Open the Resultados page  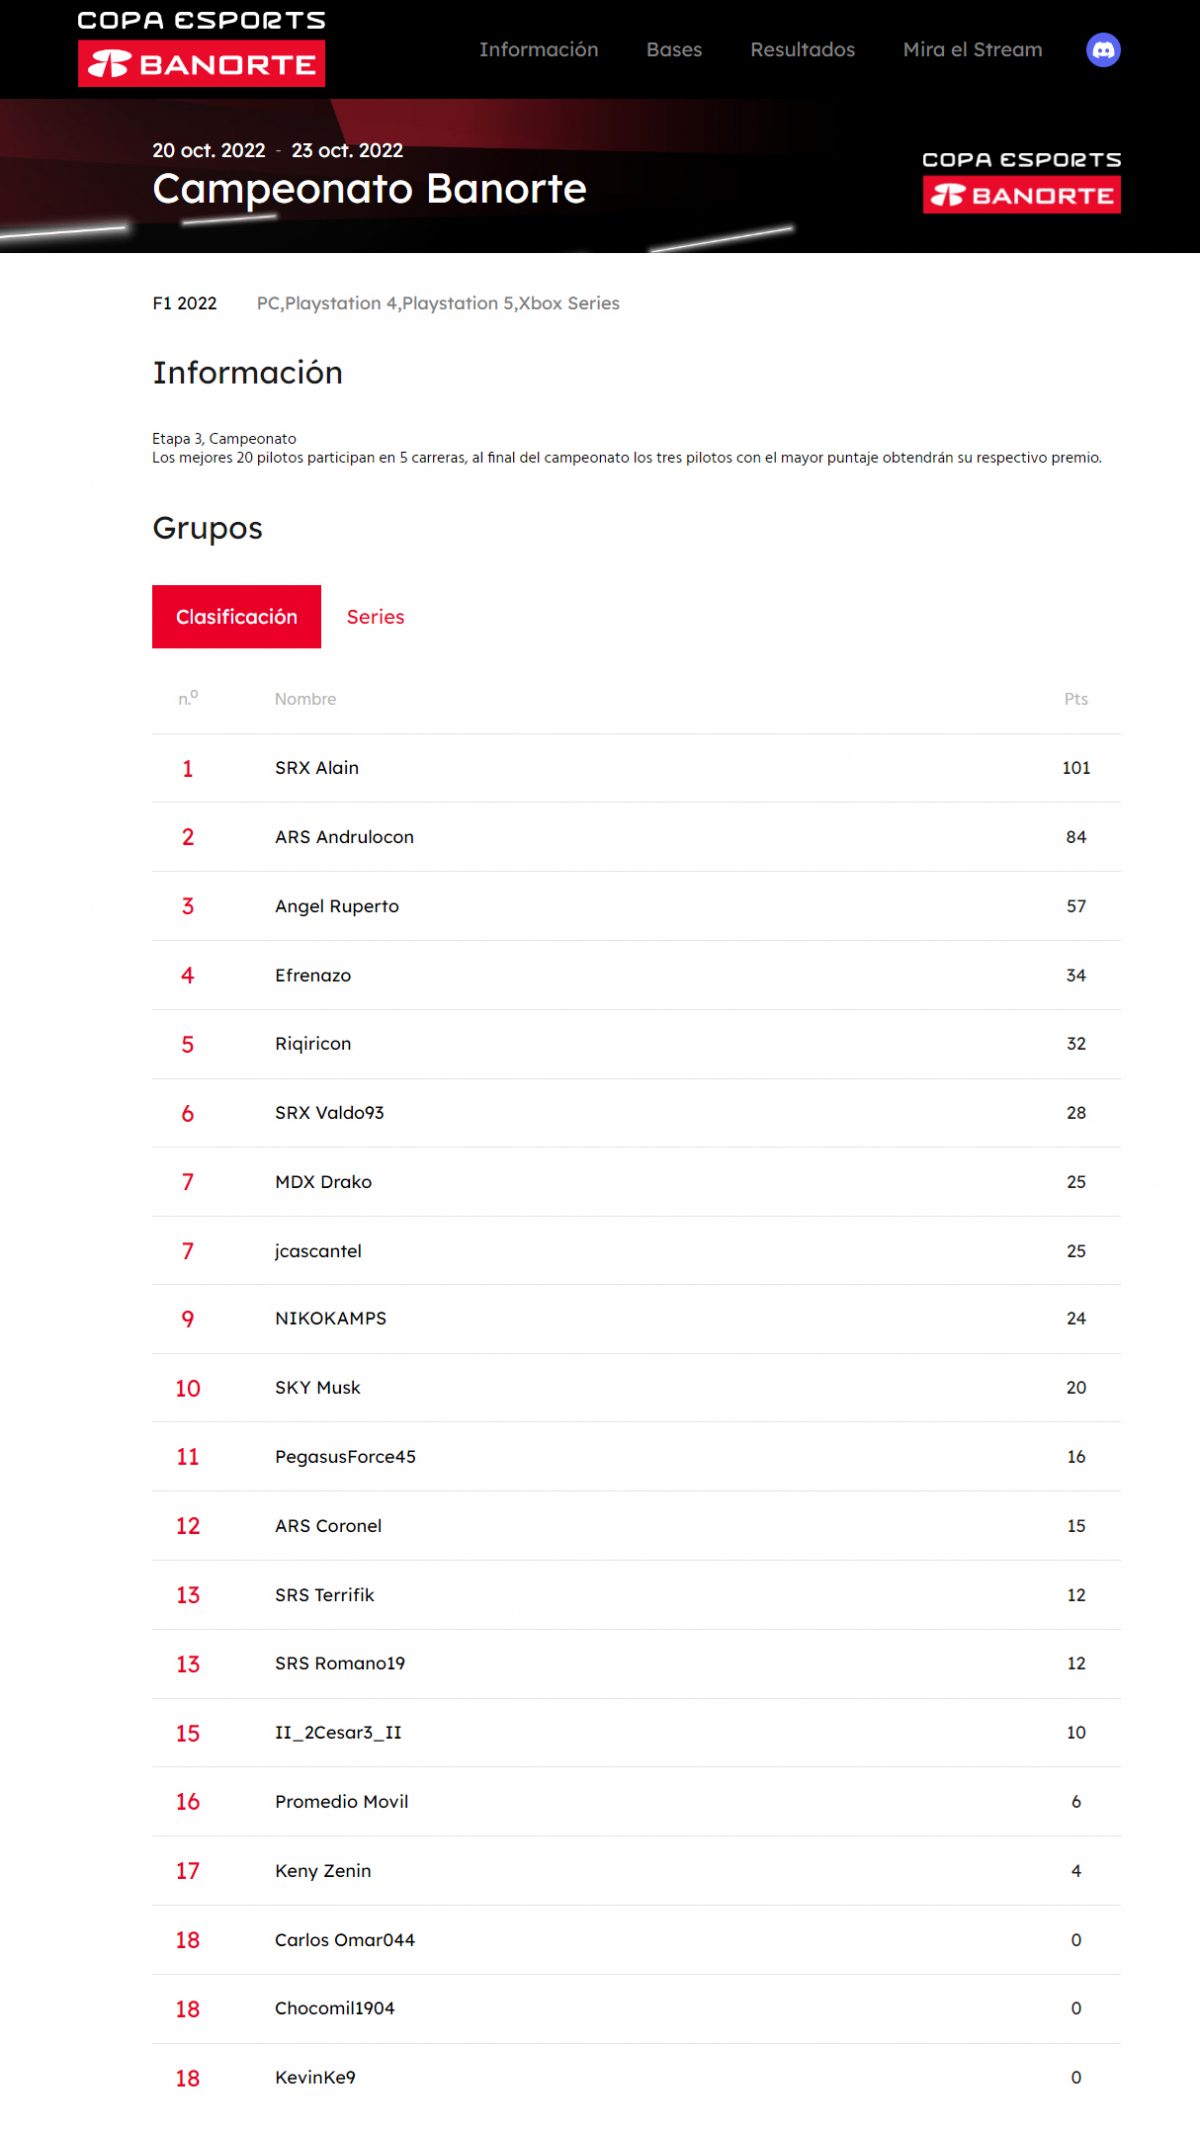[802, 50]
